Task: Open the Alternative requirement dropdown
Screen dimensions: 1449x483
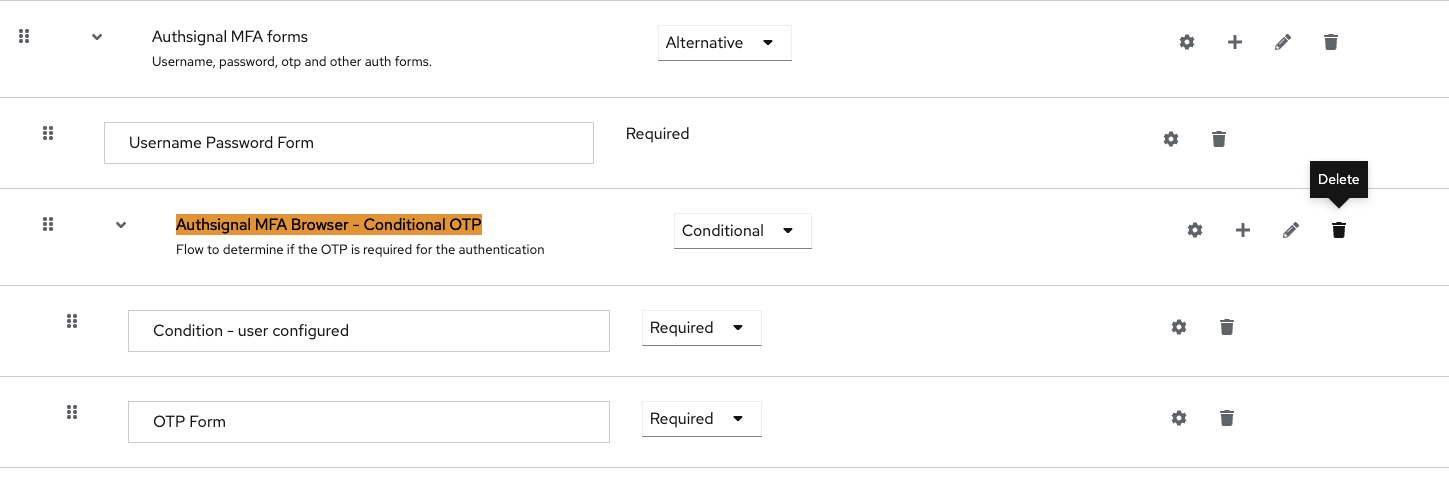Action: click(725, 43)
